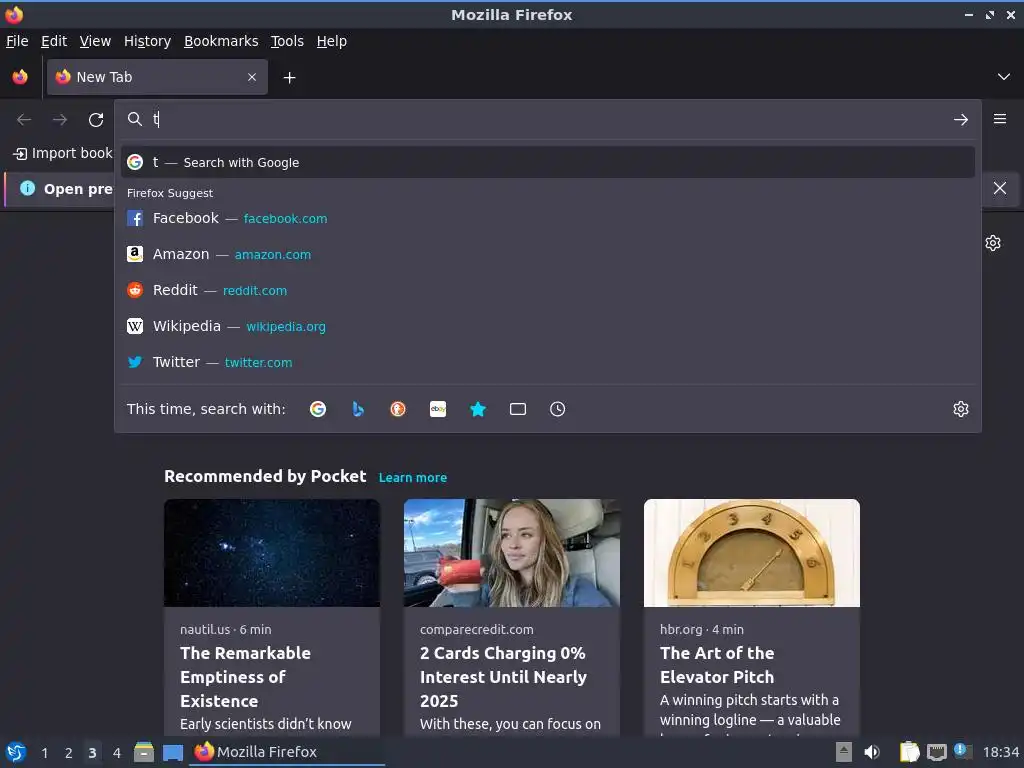
Task: Open nautil.us starry sky thumbnail
Action: click(x=272, y=552)
